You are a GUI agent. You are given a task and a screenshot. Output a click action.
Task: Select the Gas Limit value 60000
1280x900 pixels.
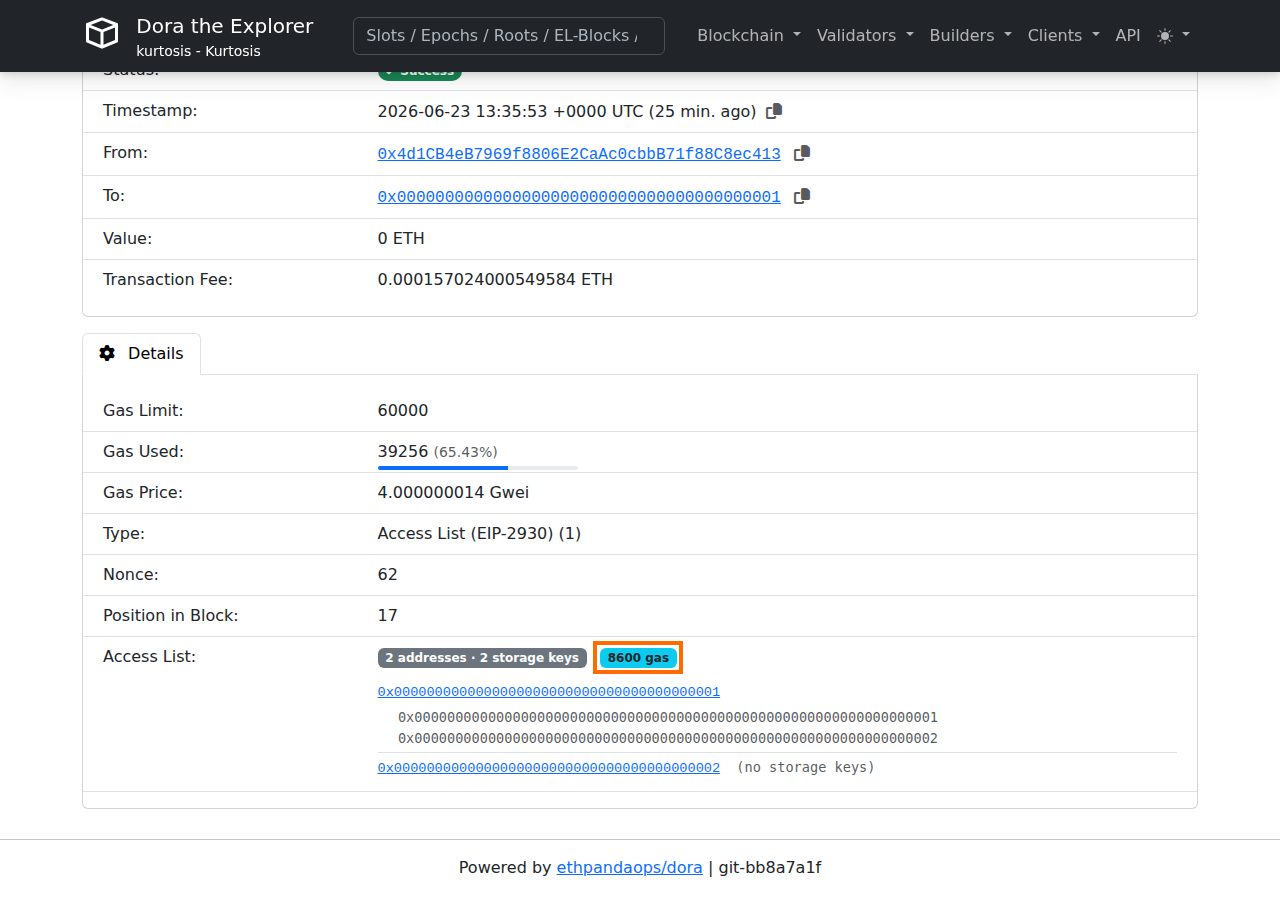click(403, 410)
